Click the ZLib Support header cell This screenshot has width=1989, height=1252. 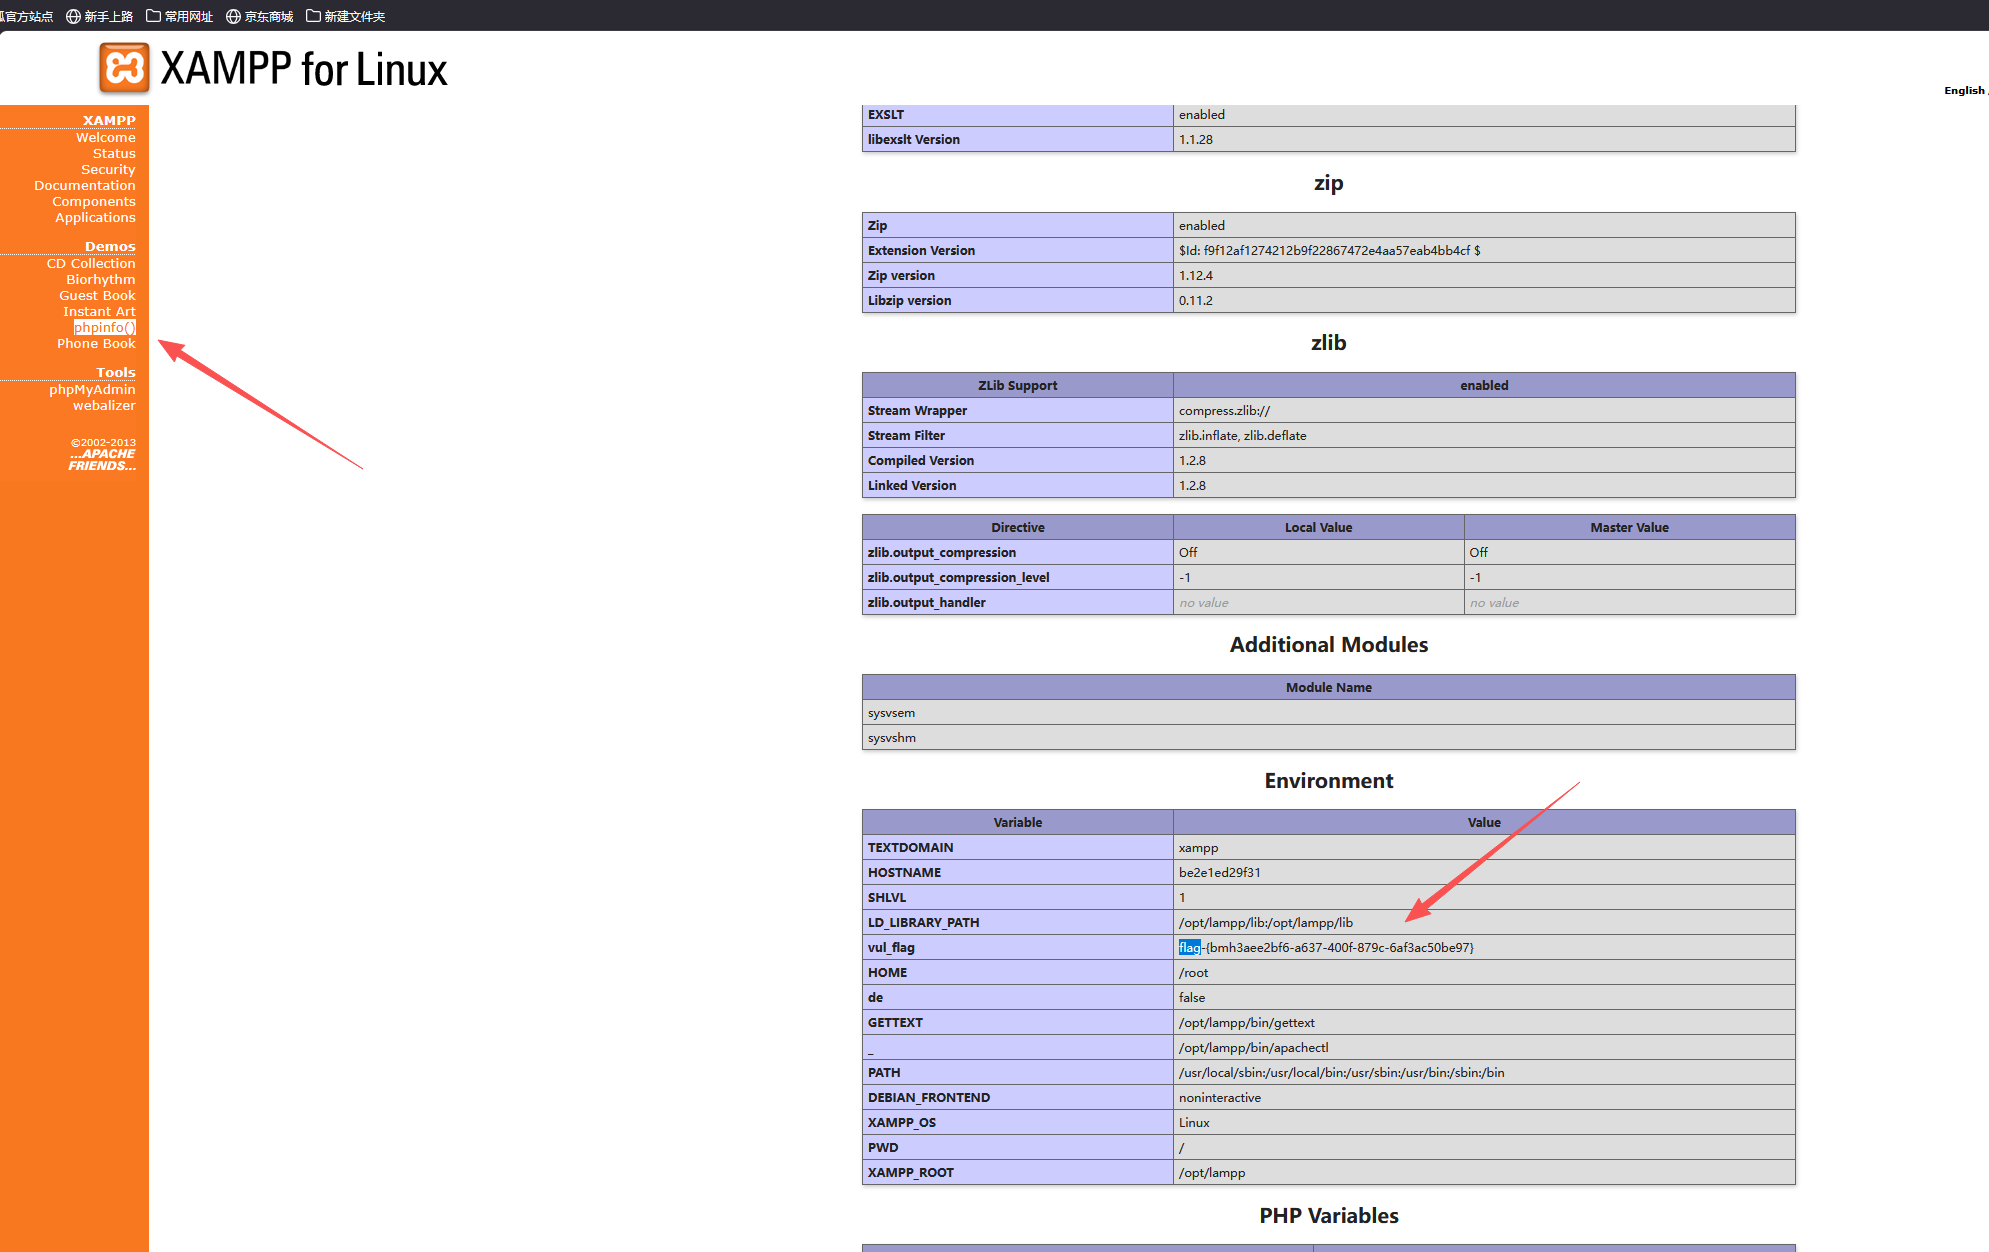[1017, 385]
